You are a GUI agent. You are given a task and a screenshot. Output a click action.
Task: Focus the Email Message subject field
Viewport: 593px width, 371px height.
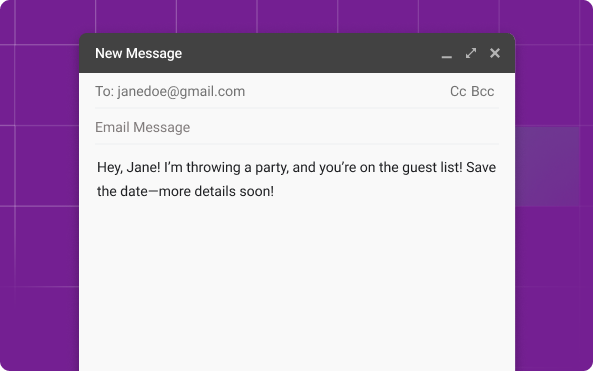click(297, 127)
